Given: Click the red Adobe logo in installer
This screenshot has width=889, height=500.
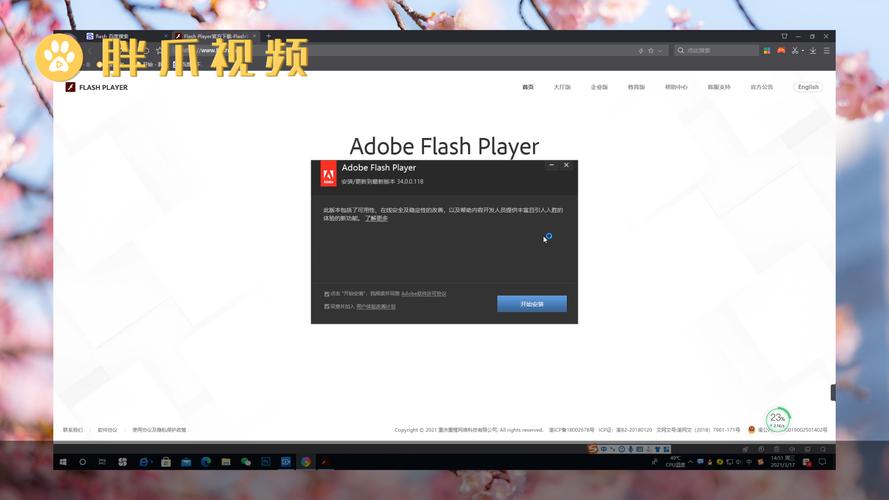Looking at the screenshot, I should point(328,174).
